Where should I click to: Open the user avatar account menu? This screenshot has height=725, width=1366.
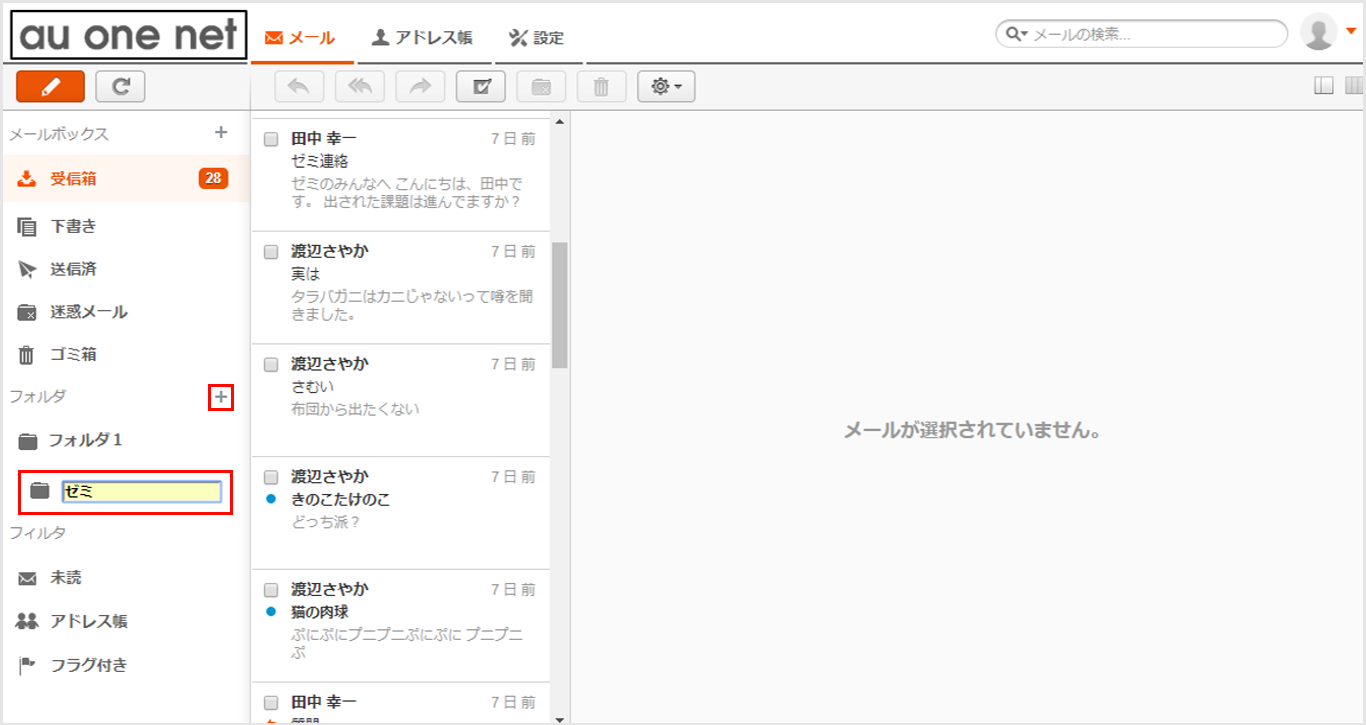click(1328, 32)
